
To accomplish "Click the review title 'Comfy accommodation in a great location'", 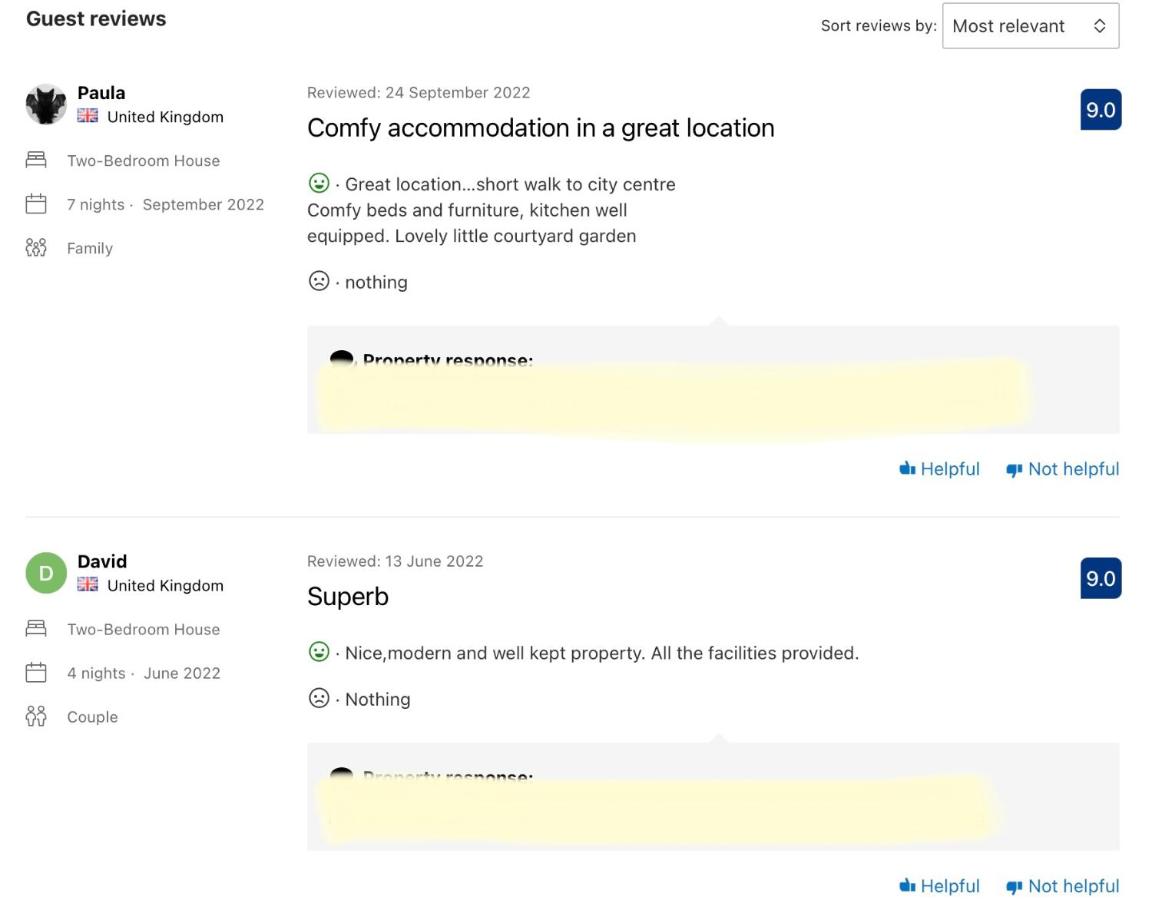I will pyautogui.click(x=540, y=128).
